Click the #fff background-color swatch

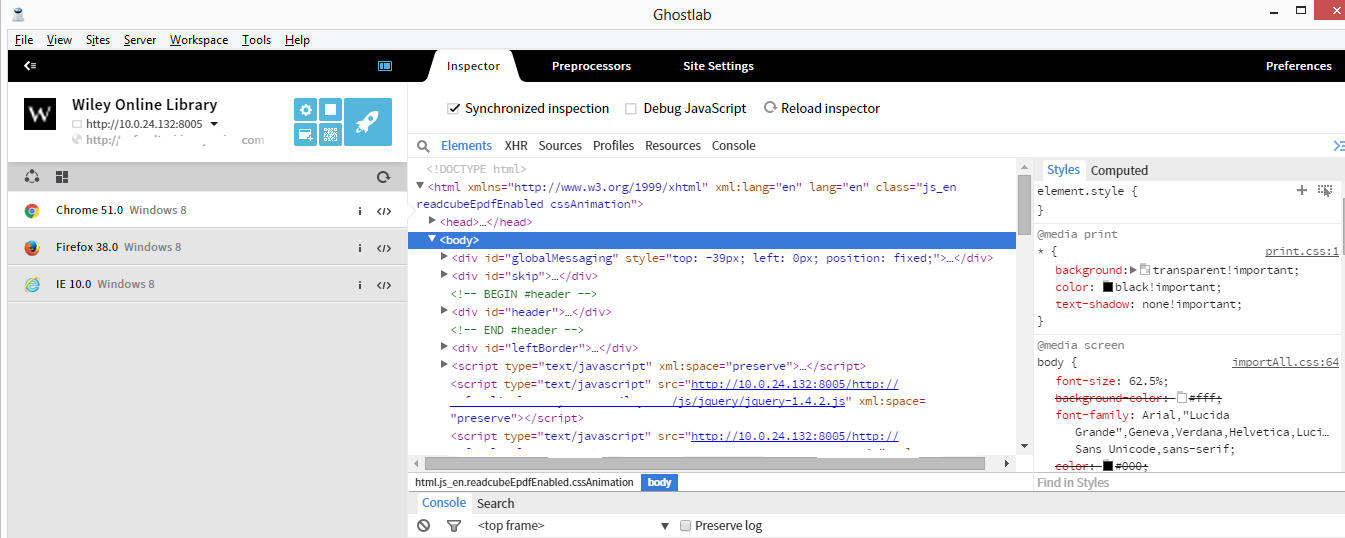1181,398
